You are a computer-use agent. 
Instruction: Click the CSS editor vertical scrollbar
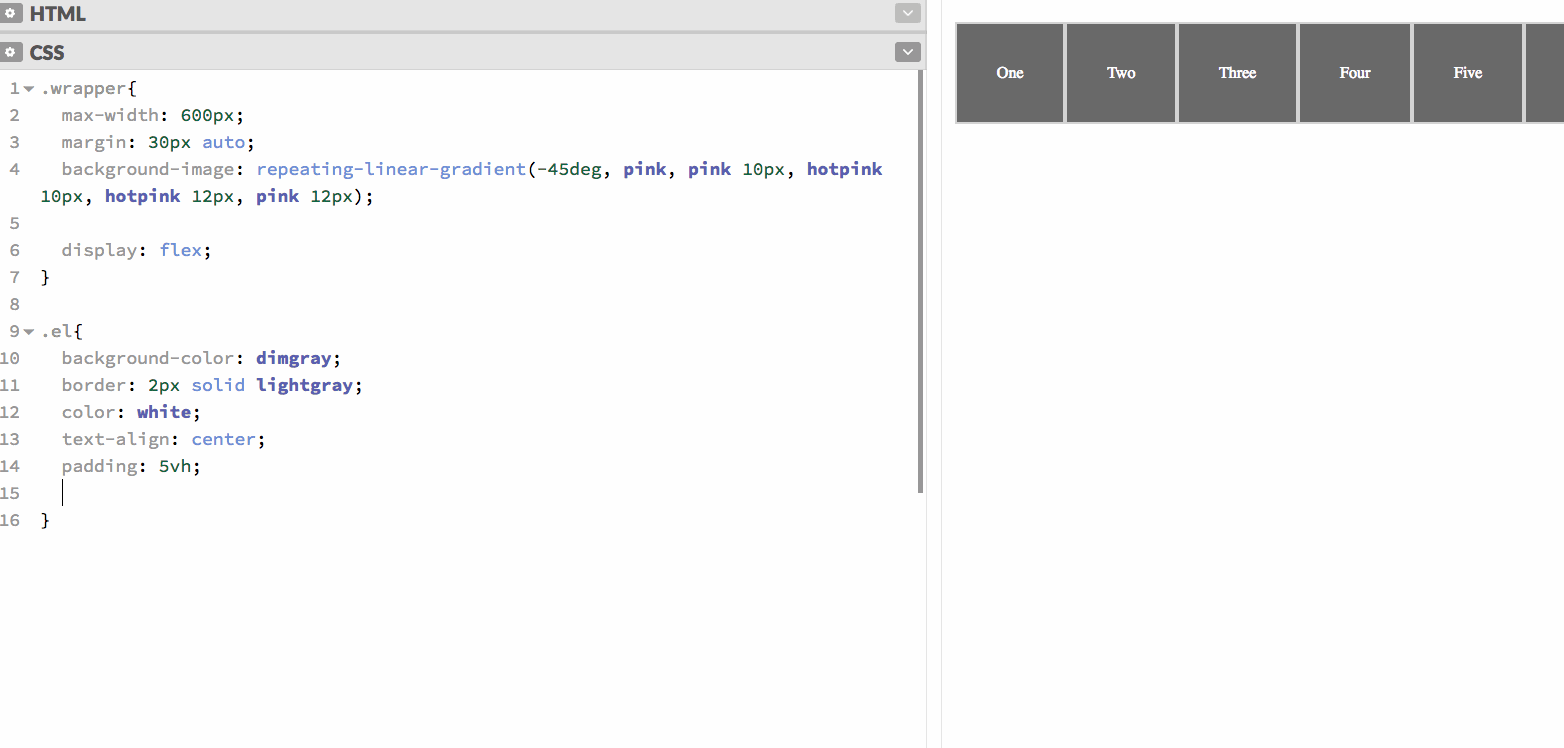920,280
